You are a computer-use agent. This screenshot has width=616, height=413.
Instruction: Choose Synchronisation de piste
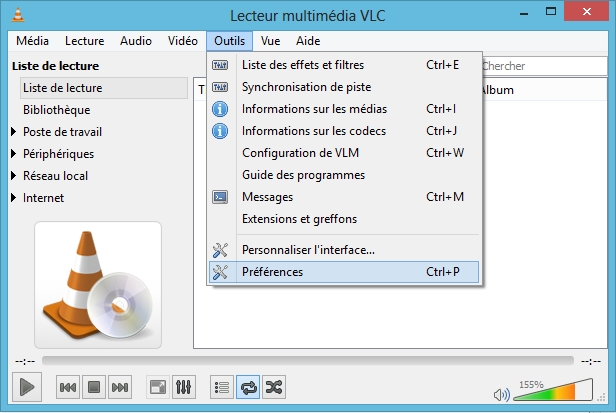[x=344, y=87]
